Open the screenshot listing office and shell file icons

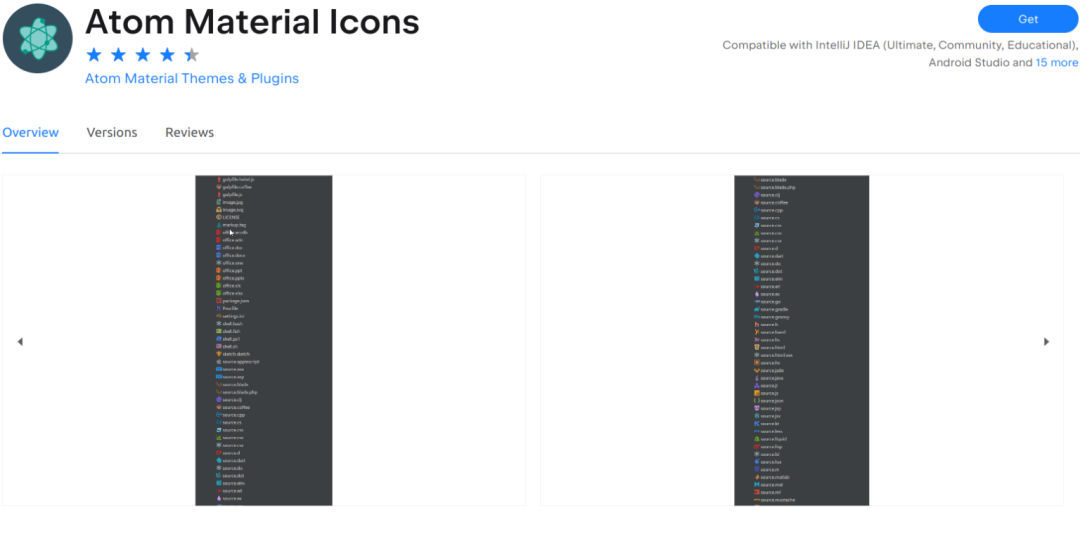[x=264, y=340]
